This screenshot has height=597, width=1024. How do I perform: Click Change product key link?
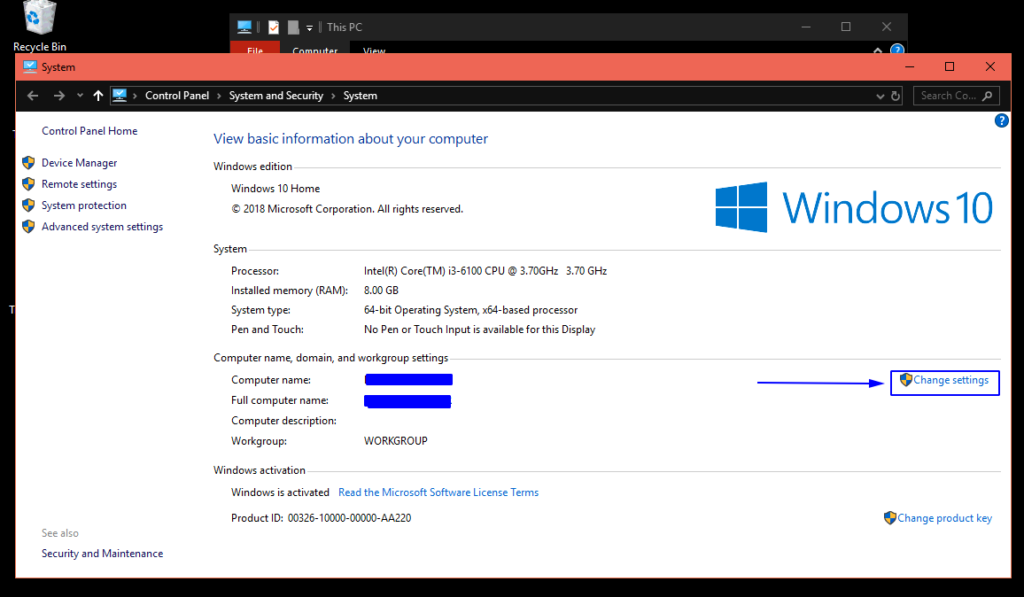tap(944, 518)
